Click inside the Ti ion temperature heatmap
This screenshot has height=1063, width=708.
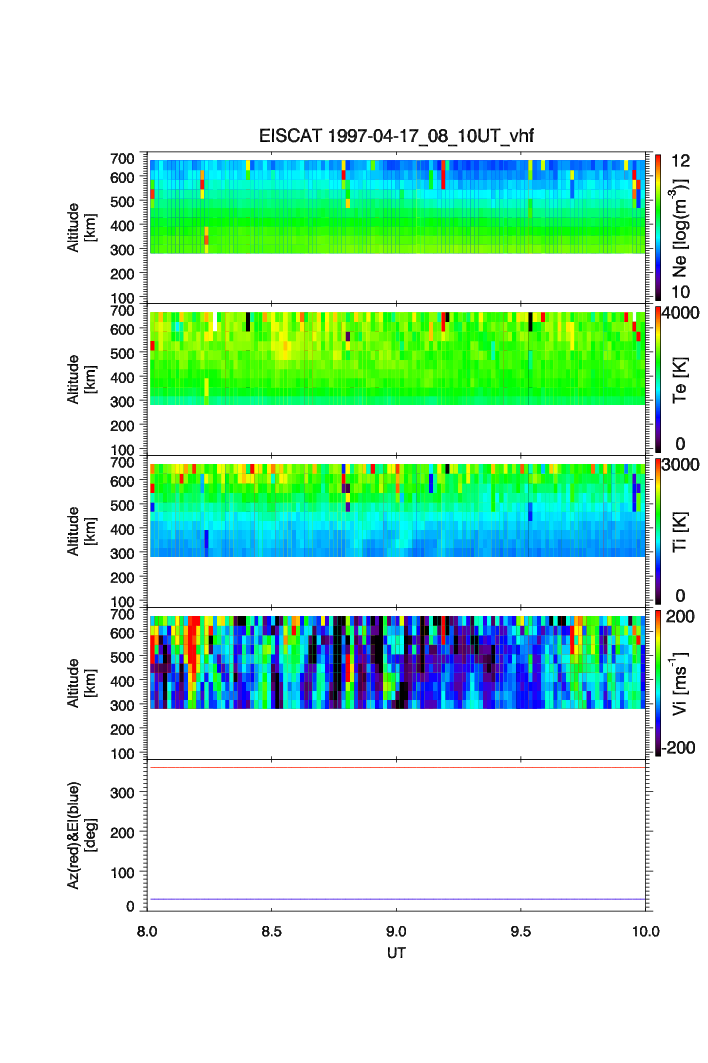click(397, 510)
